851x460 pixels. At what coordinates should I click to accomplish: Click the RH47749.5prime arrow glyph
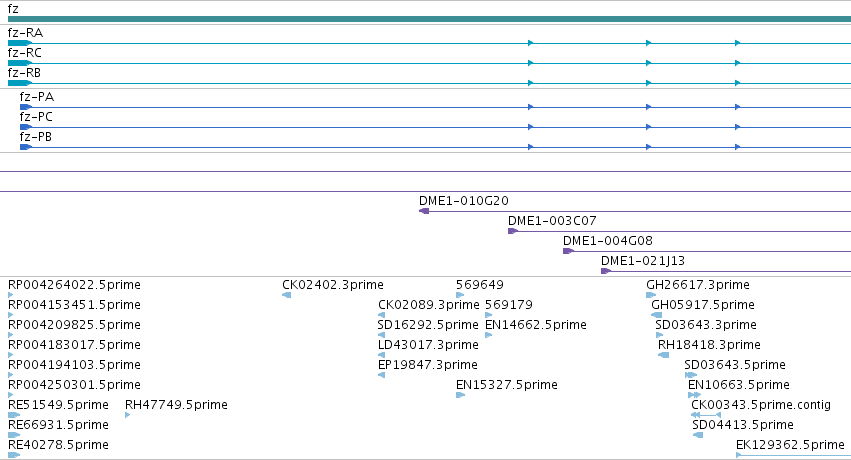click(128, 415)
